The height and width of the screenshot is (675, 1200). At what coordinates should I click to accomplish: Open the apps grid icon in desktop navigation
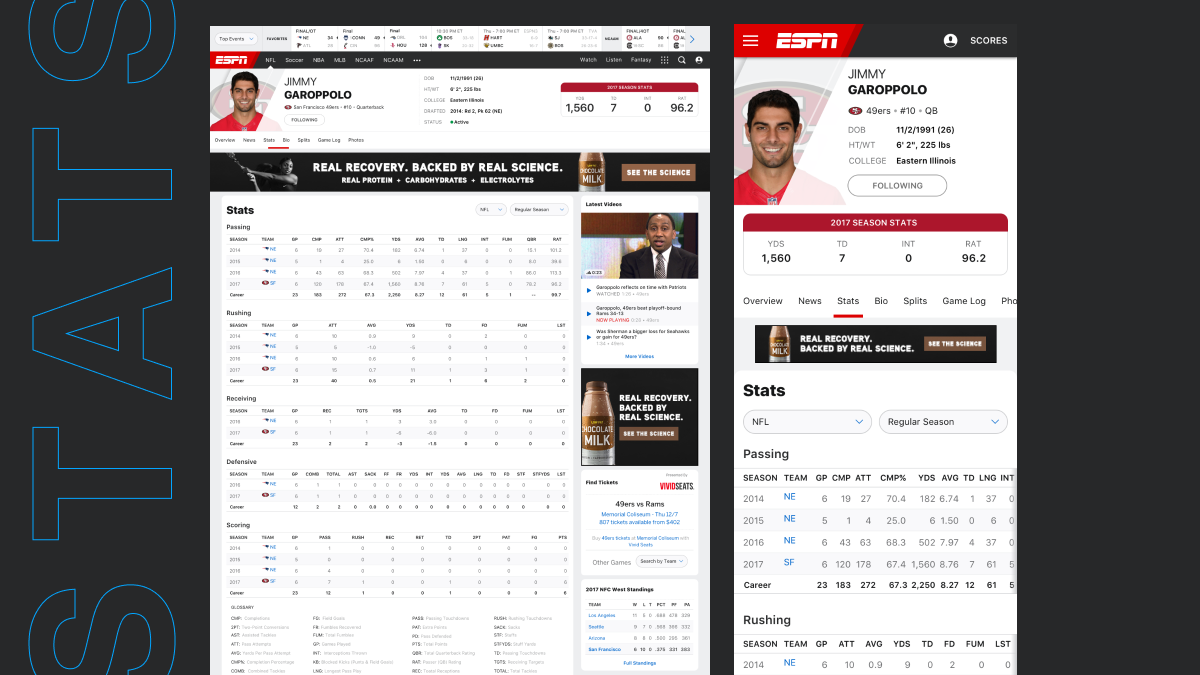pos(665,60)
